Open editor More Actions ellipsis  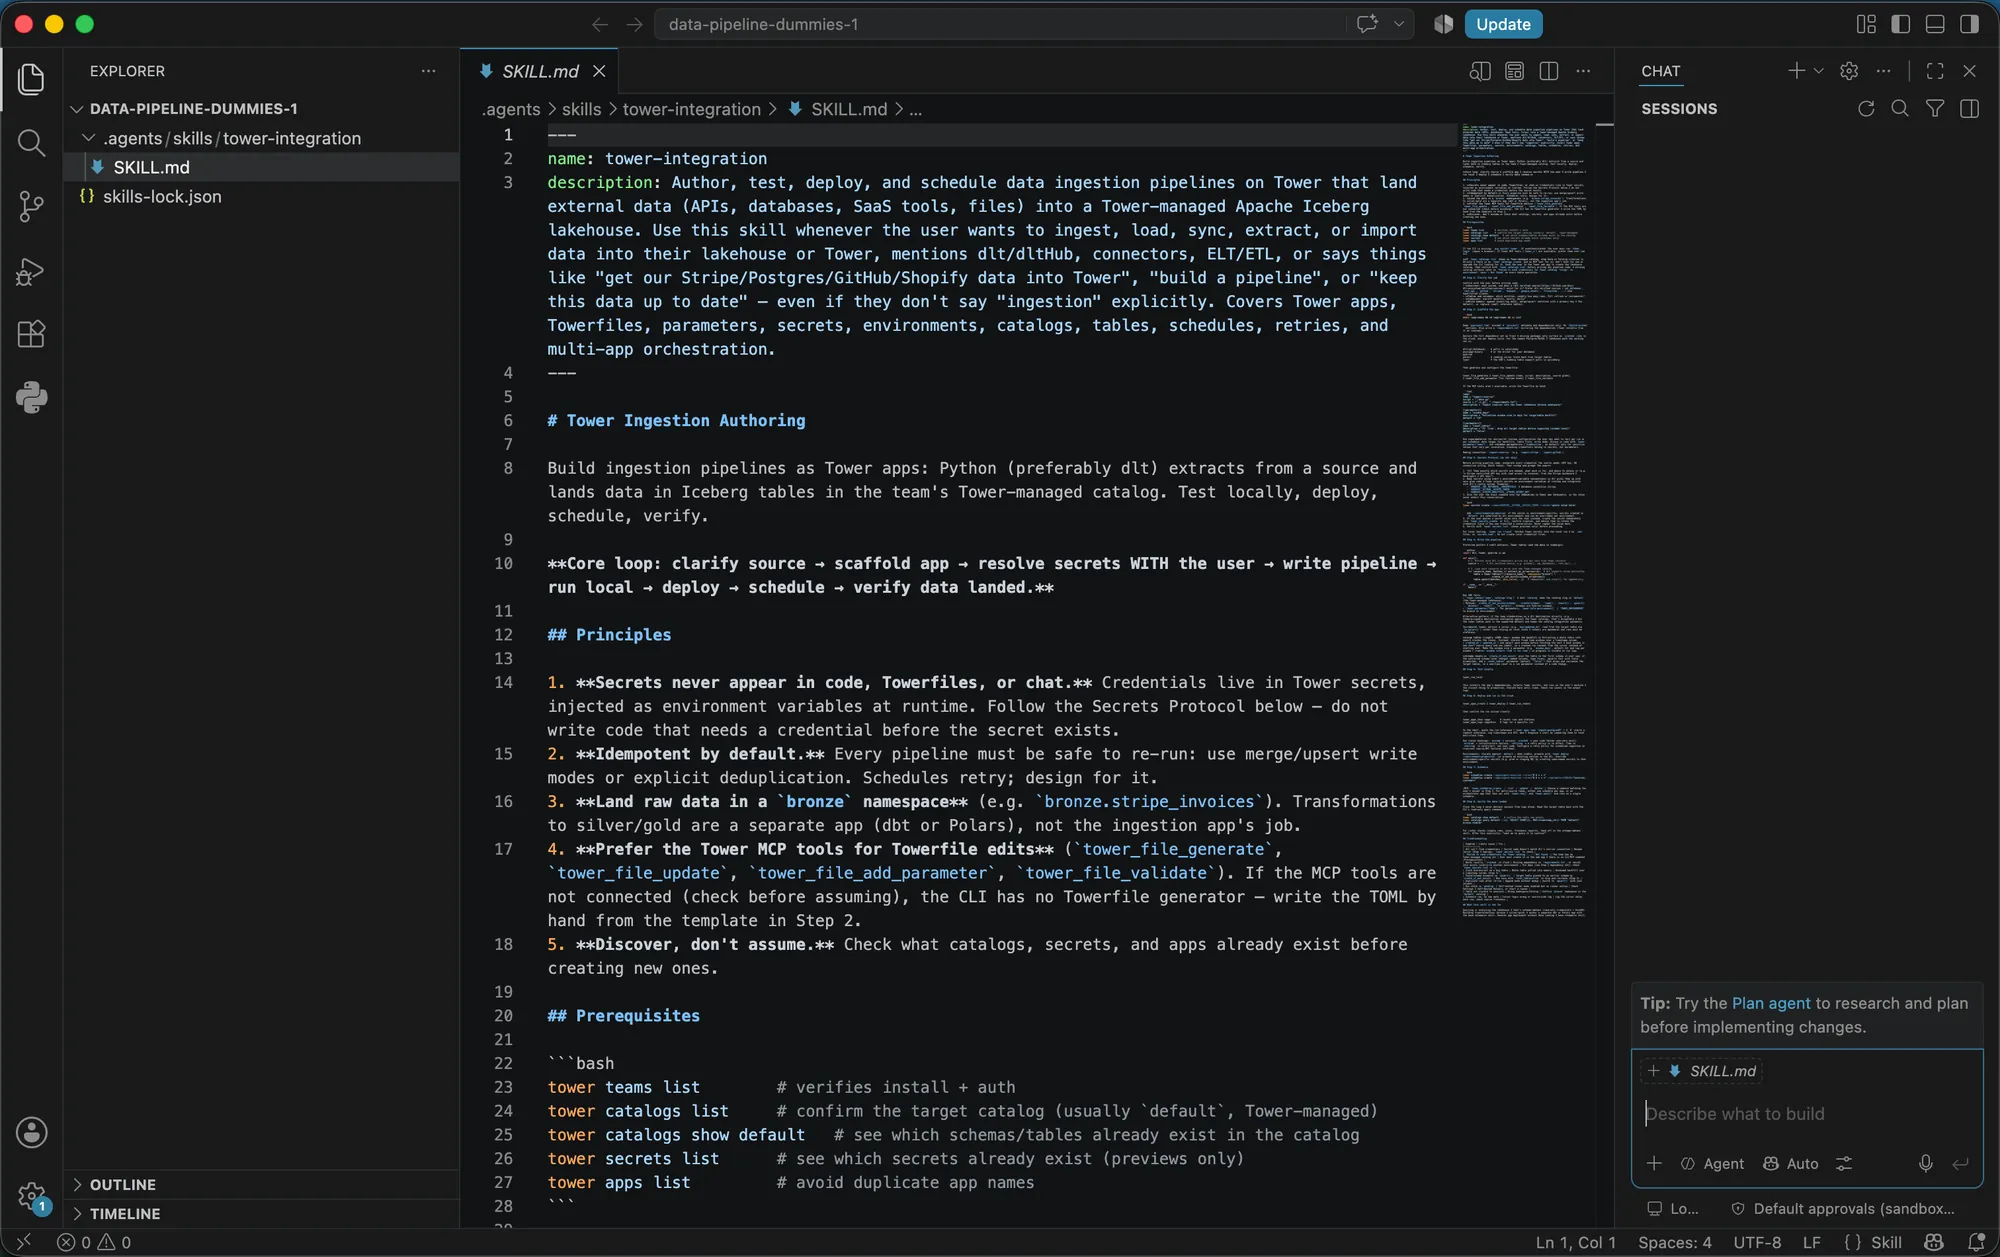tap(1583, 71)
